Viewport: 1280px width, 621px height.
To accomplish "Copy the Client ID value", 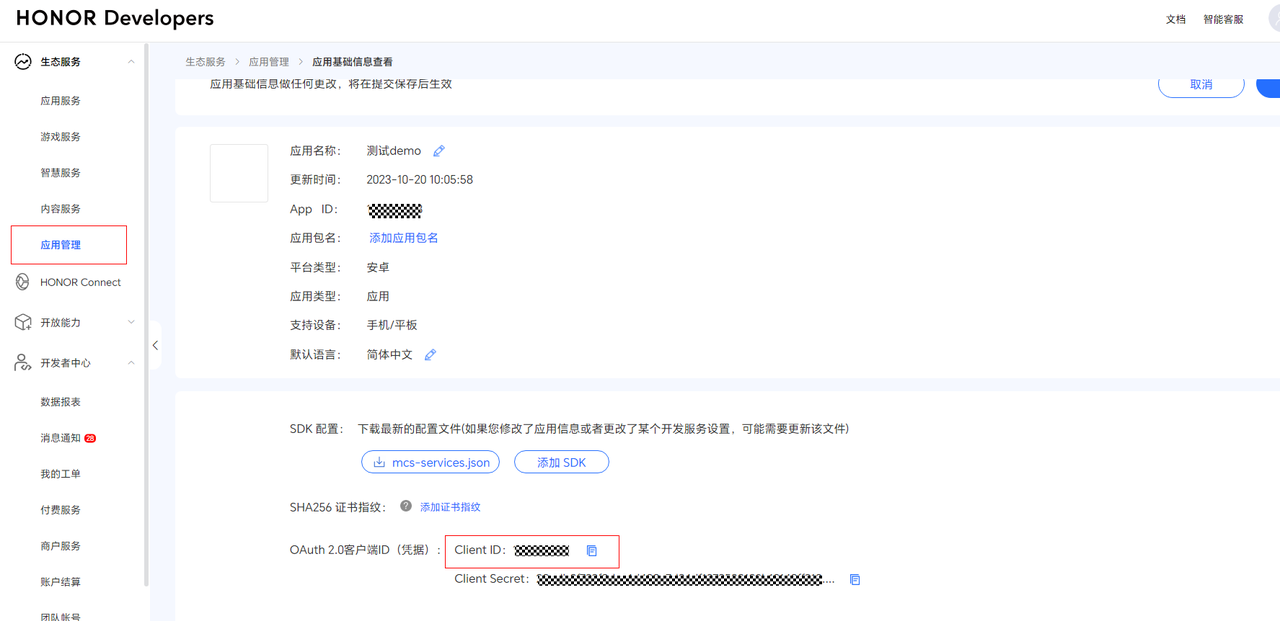I will point(592,551).
